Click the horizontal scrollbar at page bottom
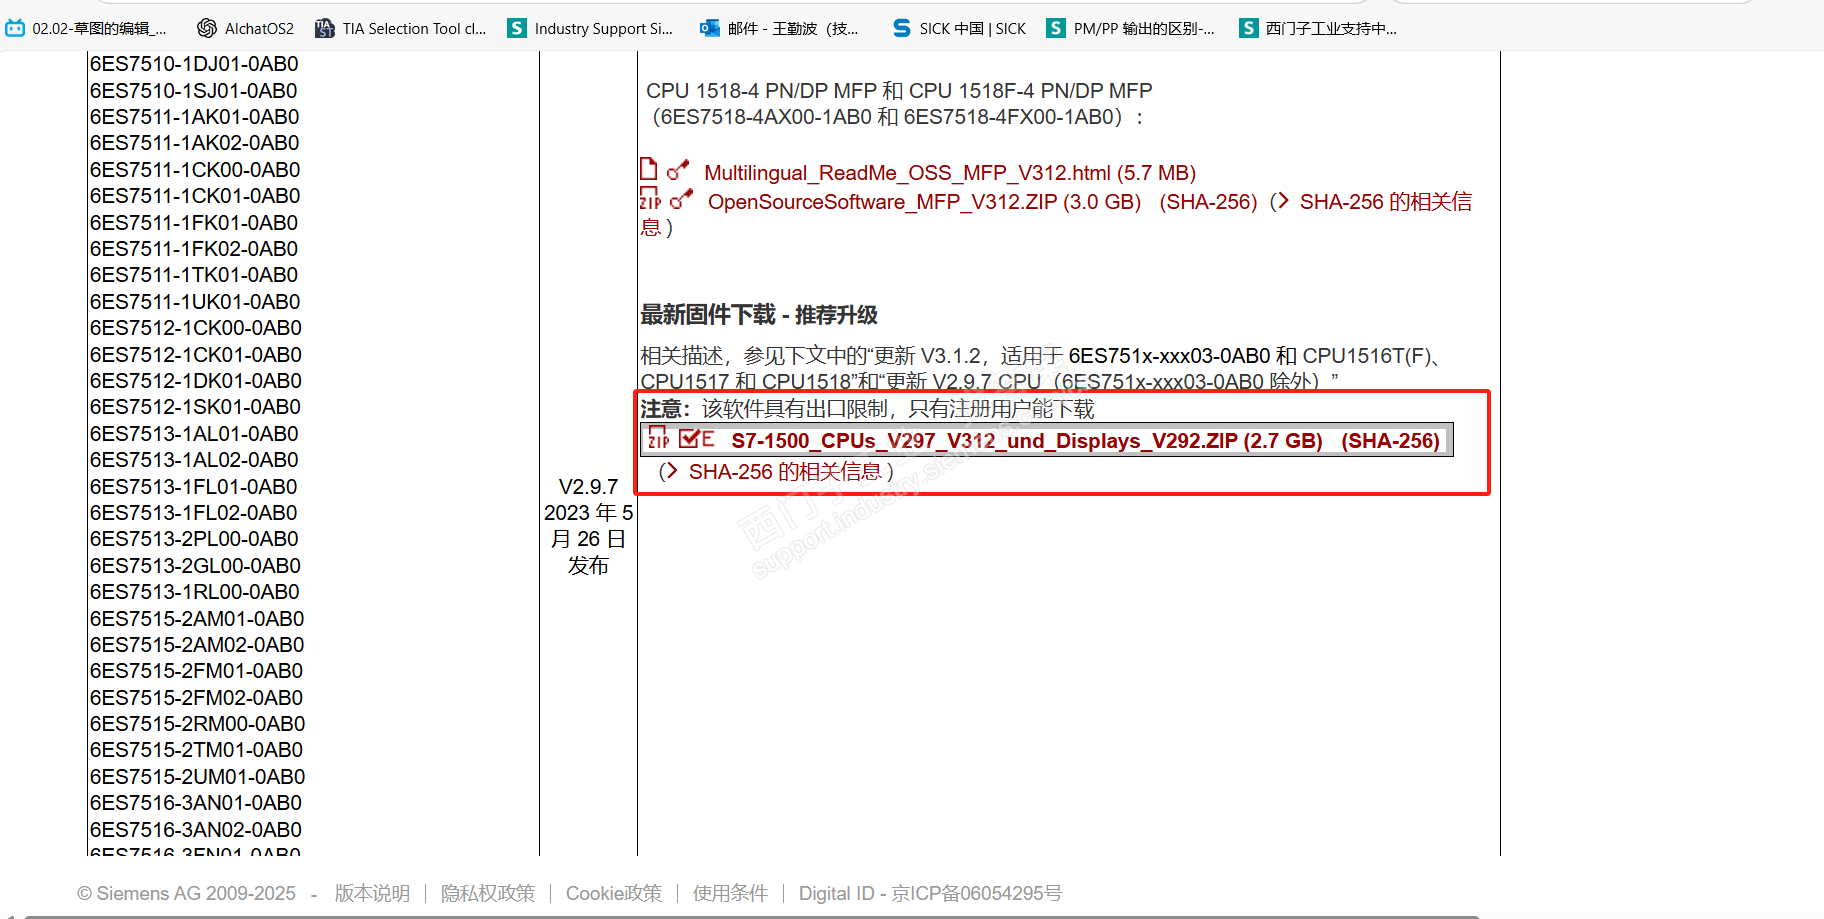1824x919 pixels. tap(750, 916)
